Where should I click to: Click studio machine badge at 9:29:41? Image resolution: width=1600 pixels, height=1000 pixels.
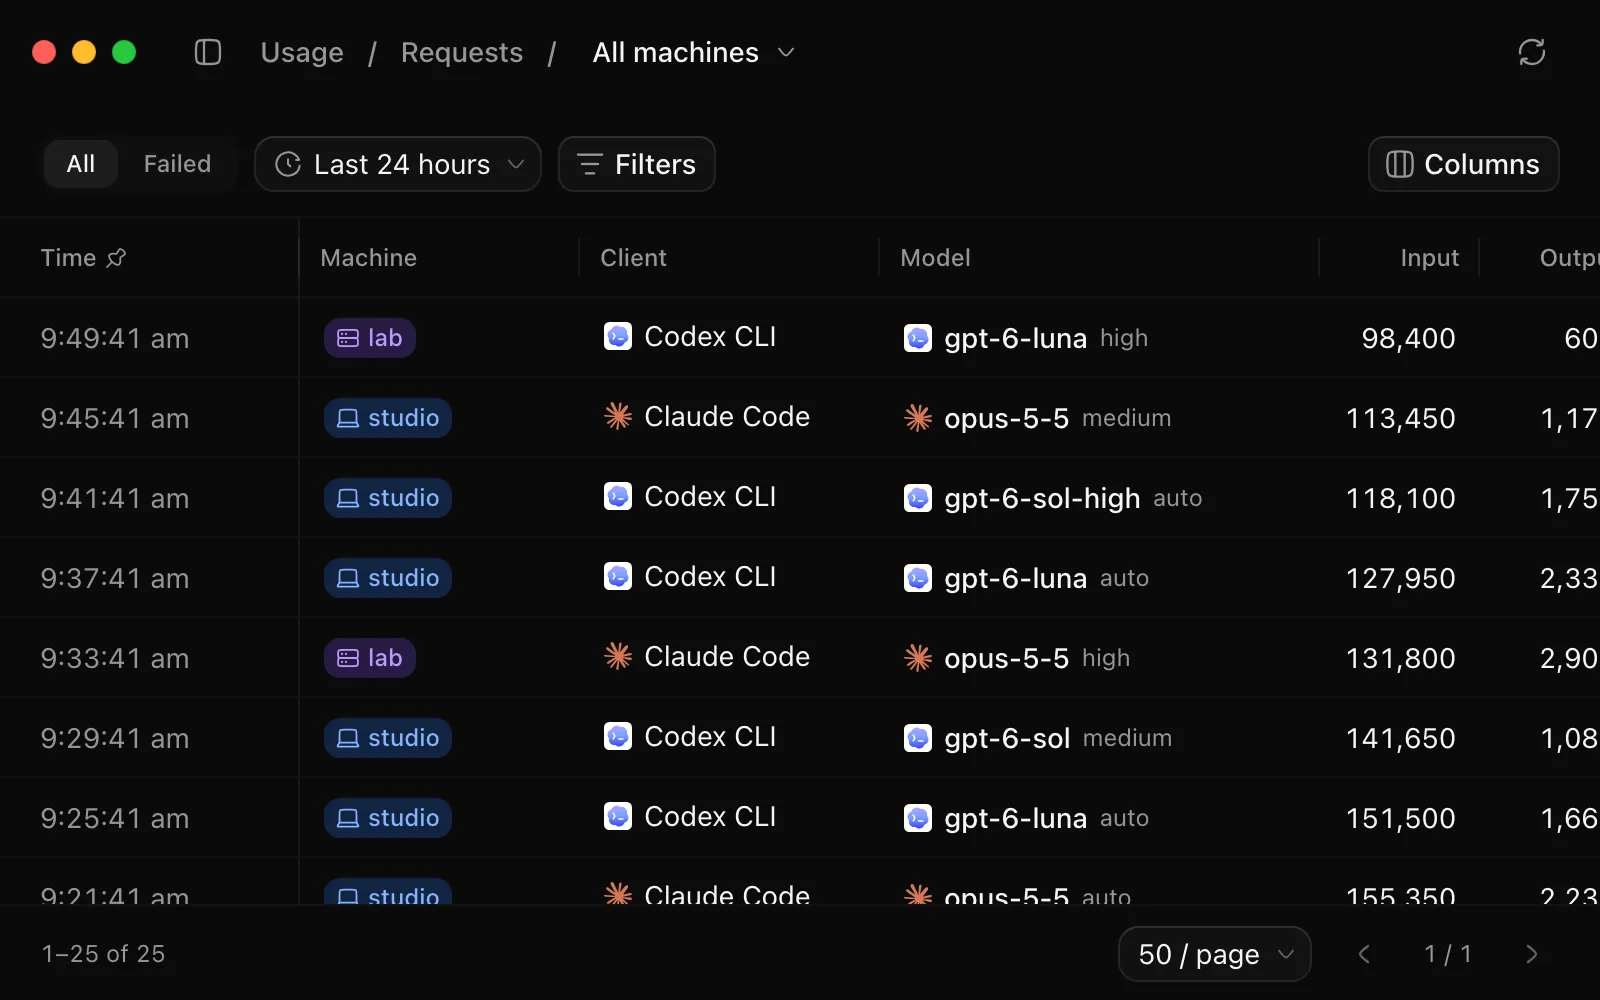(388, 738)
